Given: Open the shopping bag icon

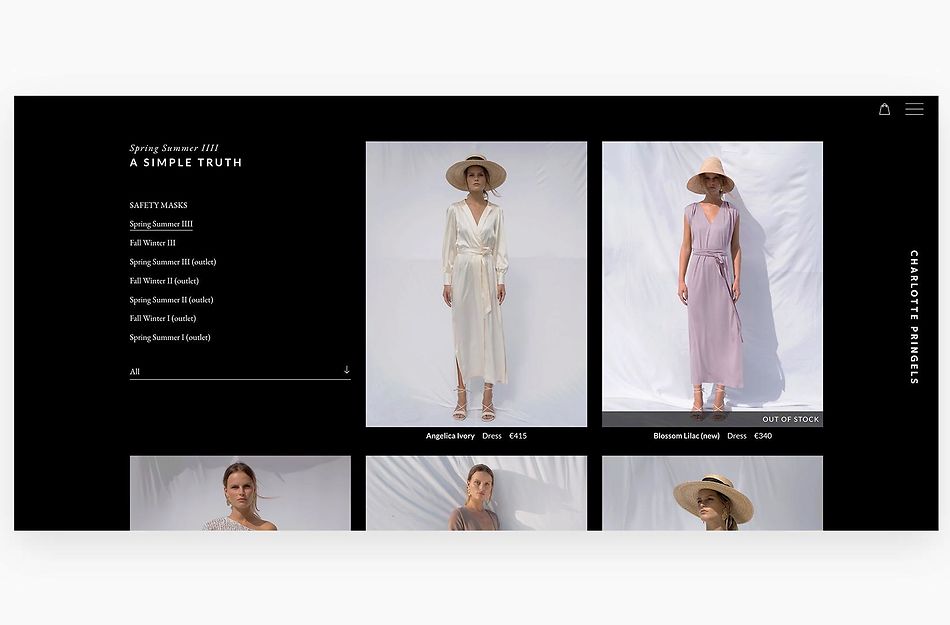Looking at the screenshot, I should coord(884,109).
